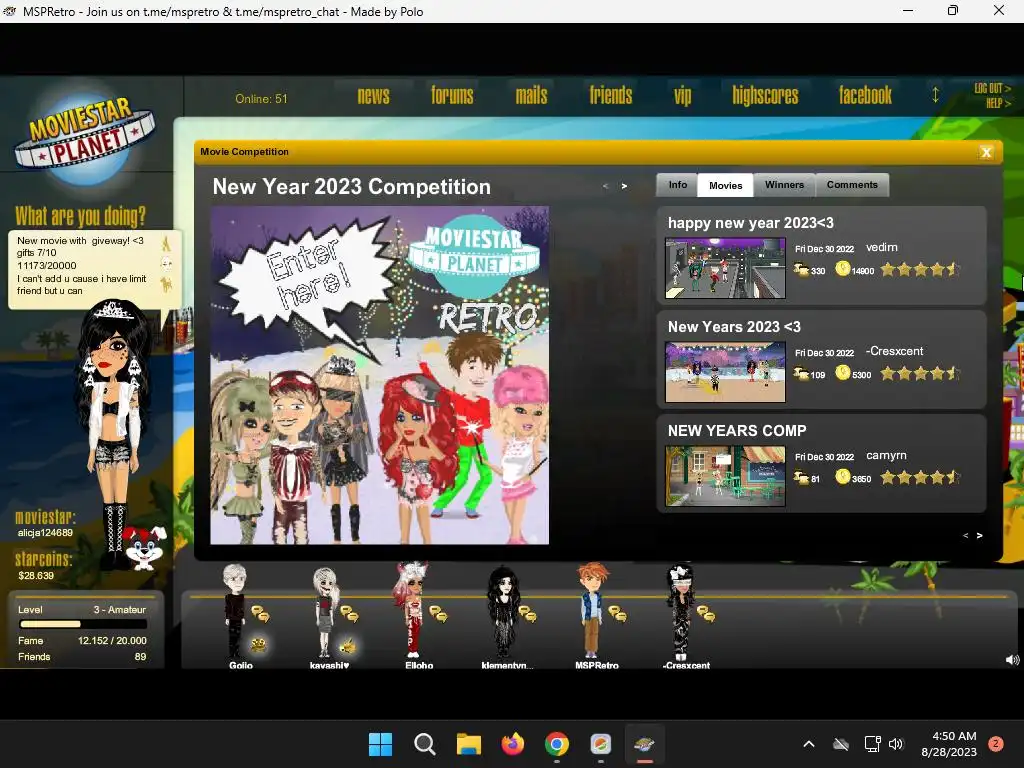Open the competition poster image
Image resolution: width=1024 pixels, height=768 pixels.
click(x=379, y=376)
